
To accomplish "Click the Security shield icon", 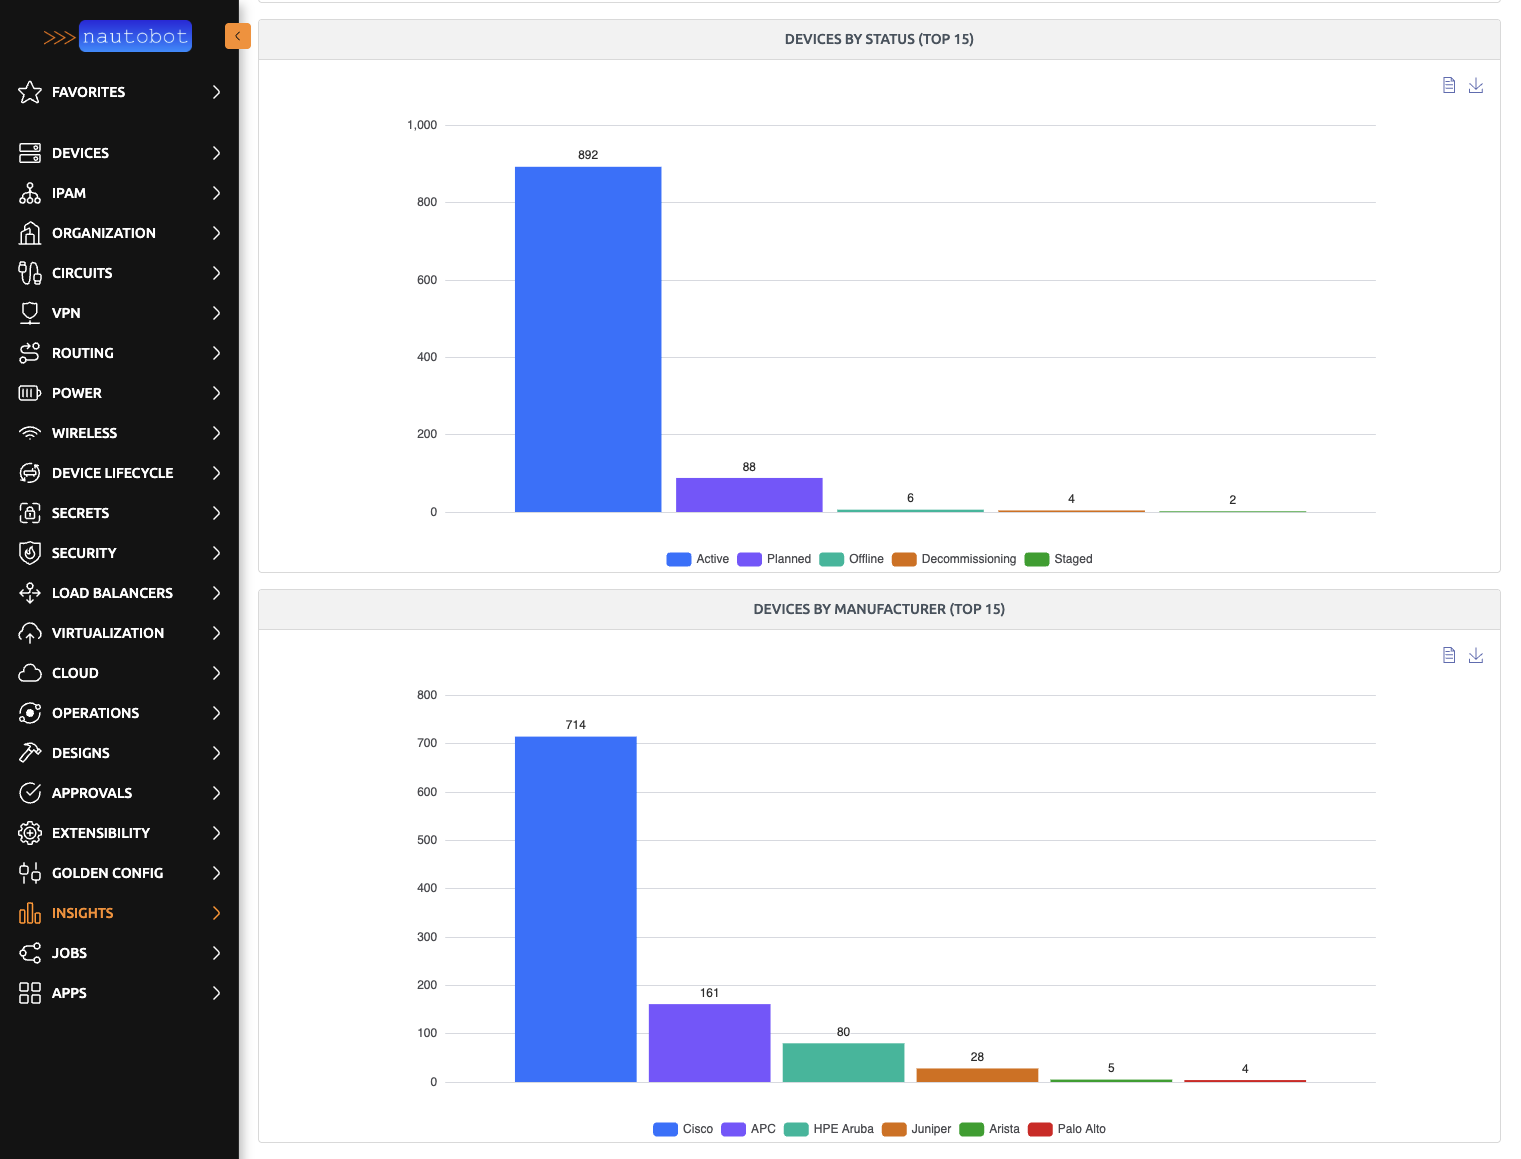I will (30, 553).
